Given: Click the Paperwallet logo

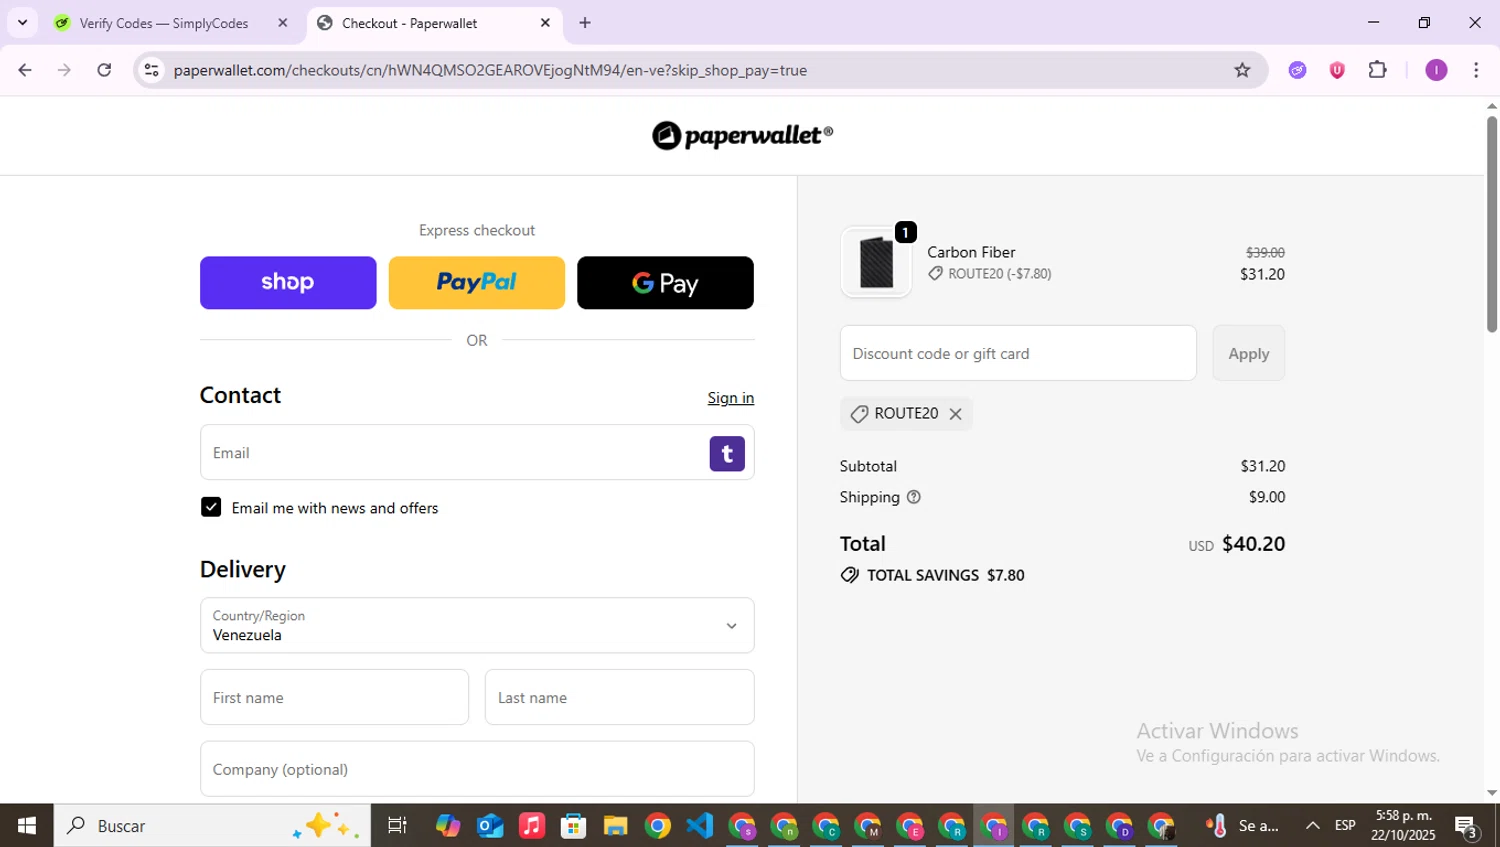Looking at the screenshot, I should 742,135.
